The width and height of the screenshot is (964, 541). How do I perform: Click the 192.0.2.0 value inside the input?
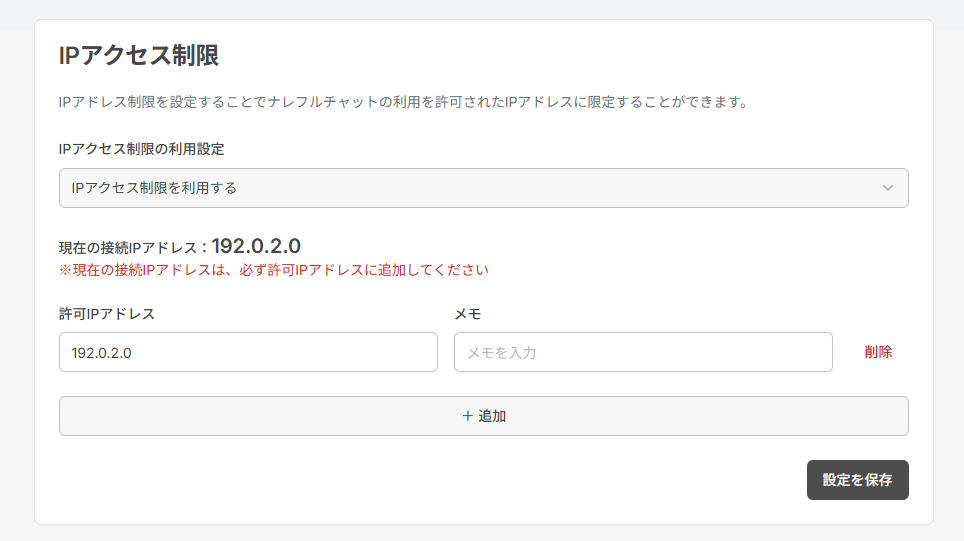(102, 352)
